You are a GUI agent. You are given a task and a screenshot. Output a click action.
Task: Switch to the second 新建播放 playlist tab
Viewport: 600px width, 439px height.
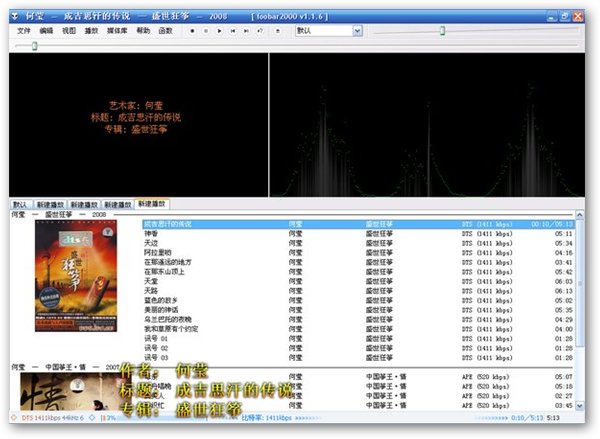point(84,205)
